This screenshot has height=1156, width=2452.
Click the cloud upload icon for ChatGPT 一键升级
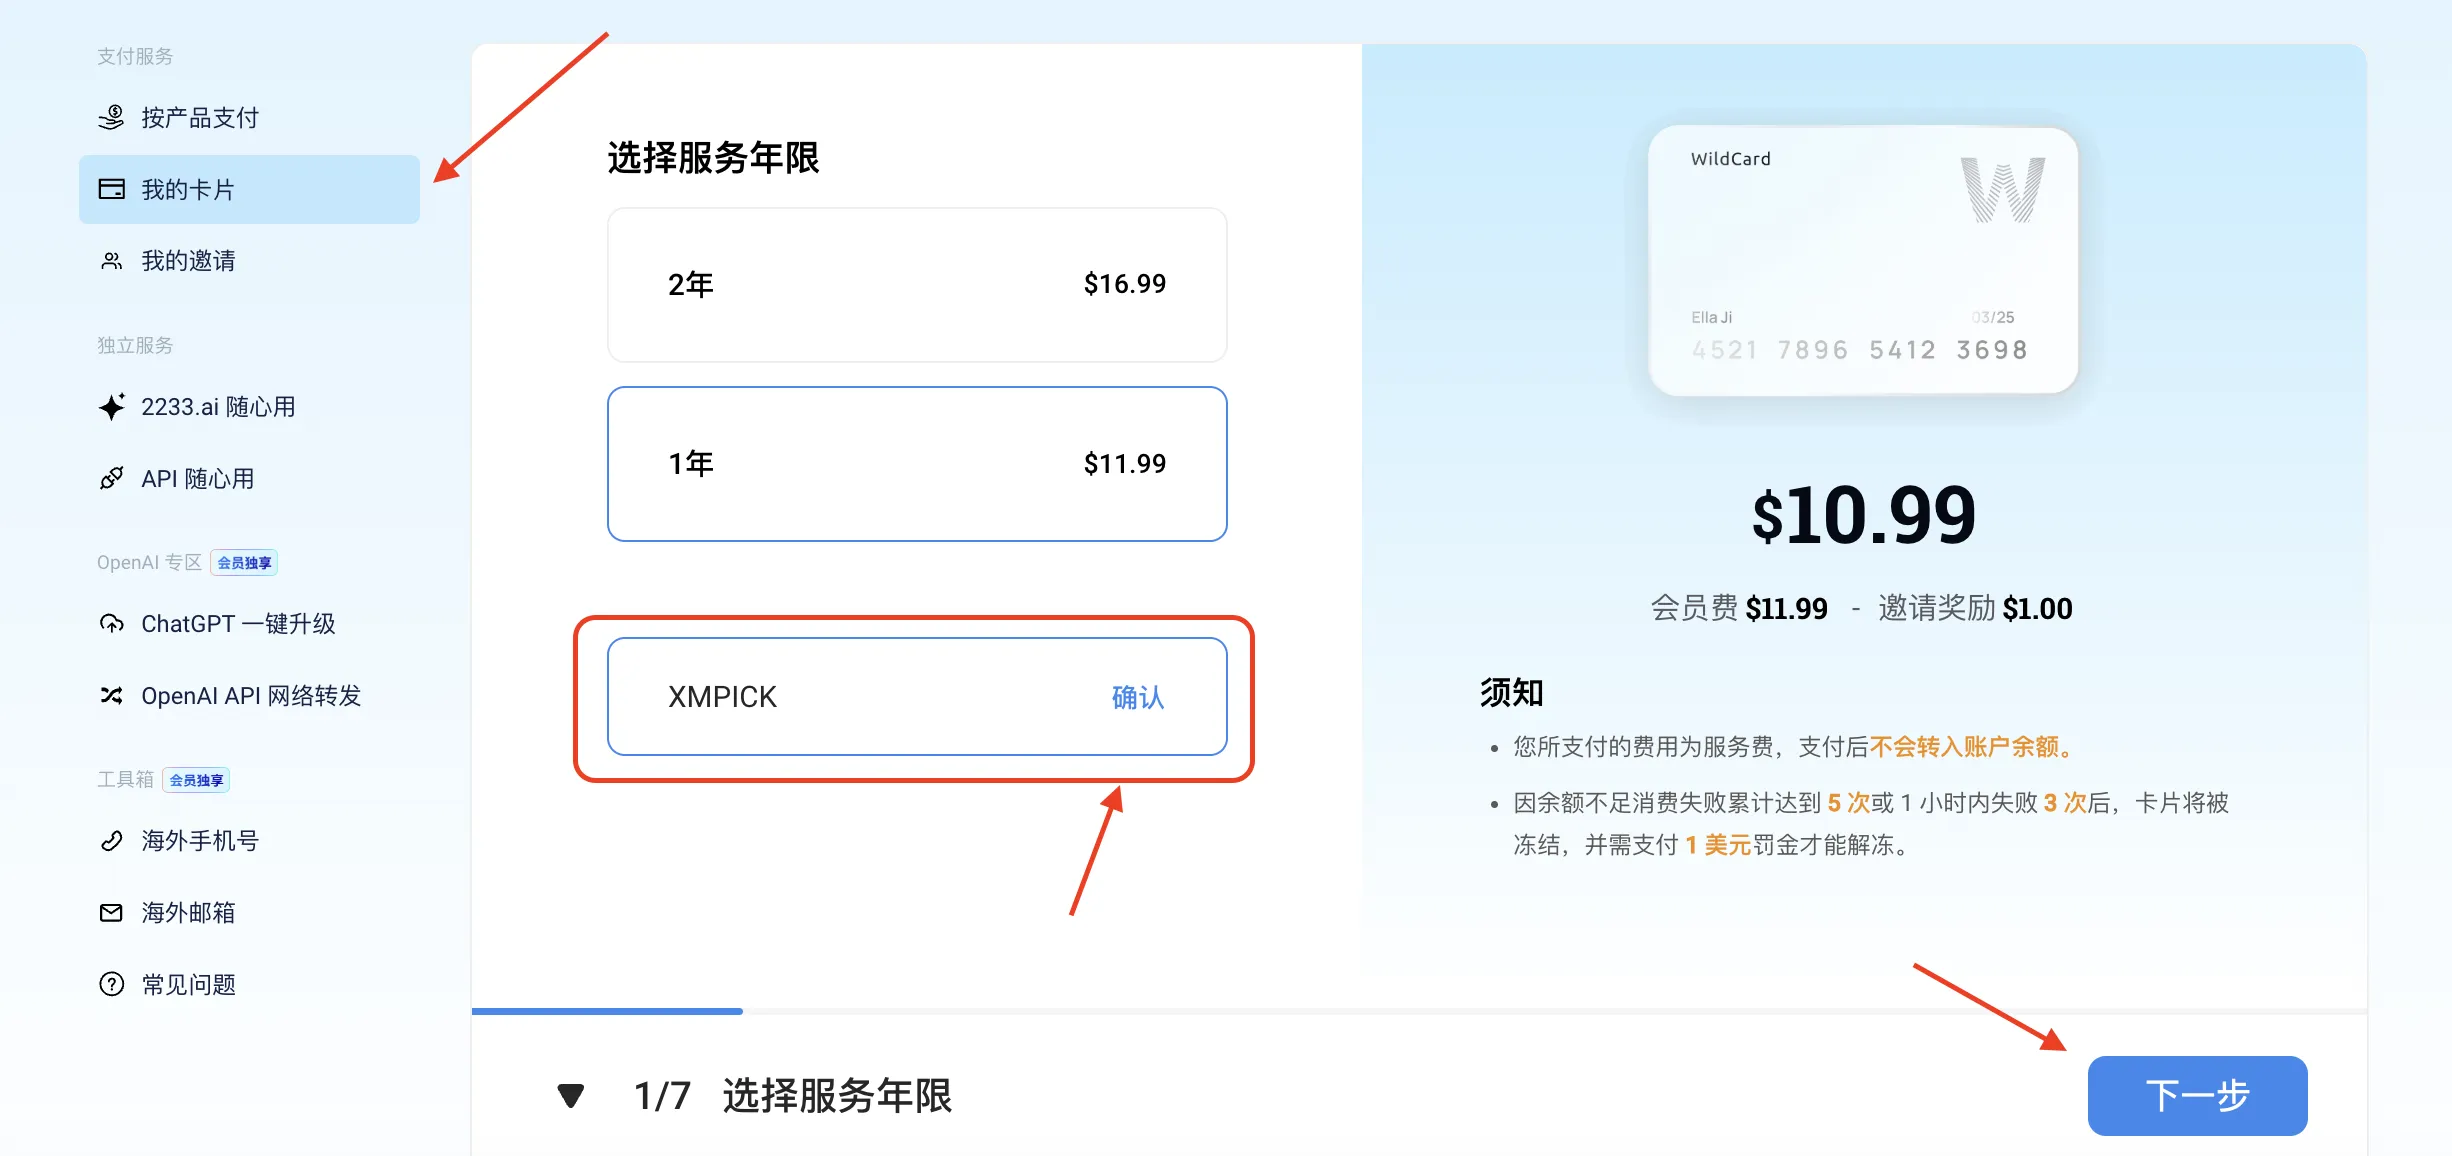click(x=111, y=624)
